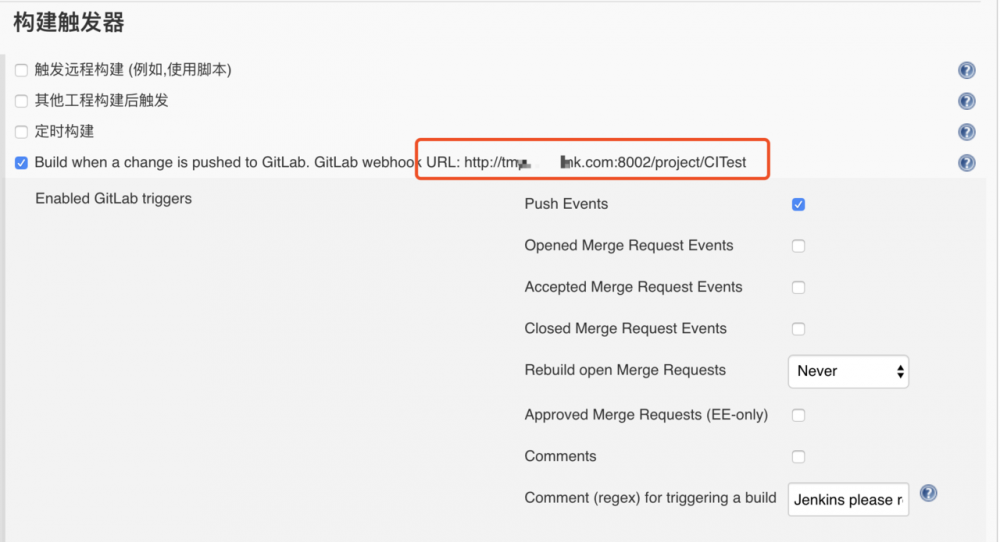Check the Comments trigger checkbox
The width and height of the screenshot is (1000, 542).
(x=798, y=457)
